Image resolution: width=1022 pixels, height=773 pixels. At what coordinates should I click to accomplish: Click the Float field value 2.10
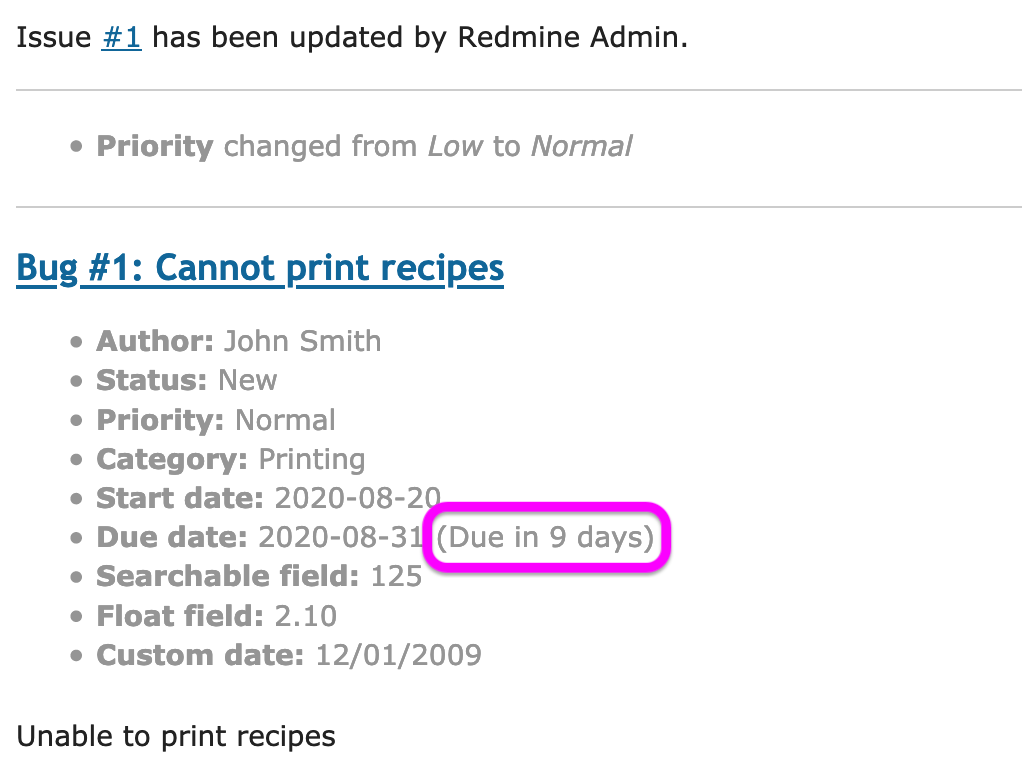pos(306,617)
